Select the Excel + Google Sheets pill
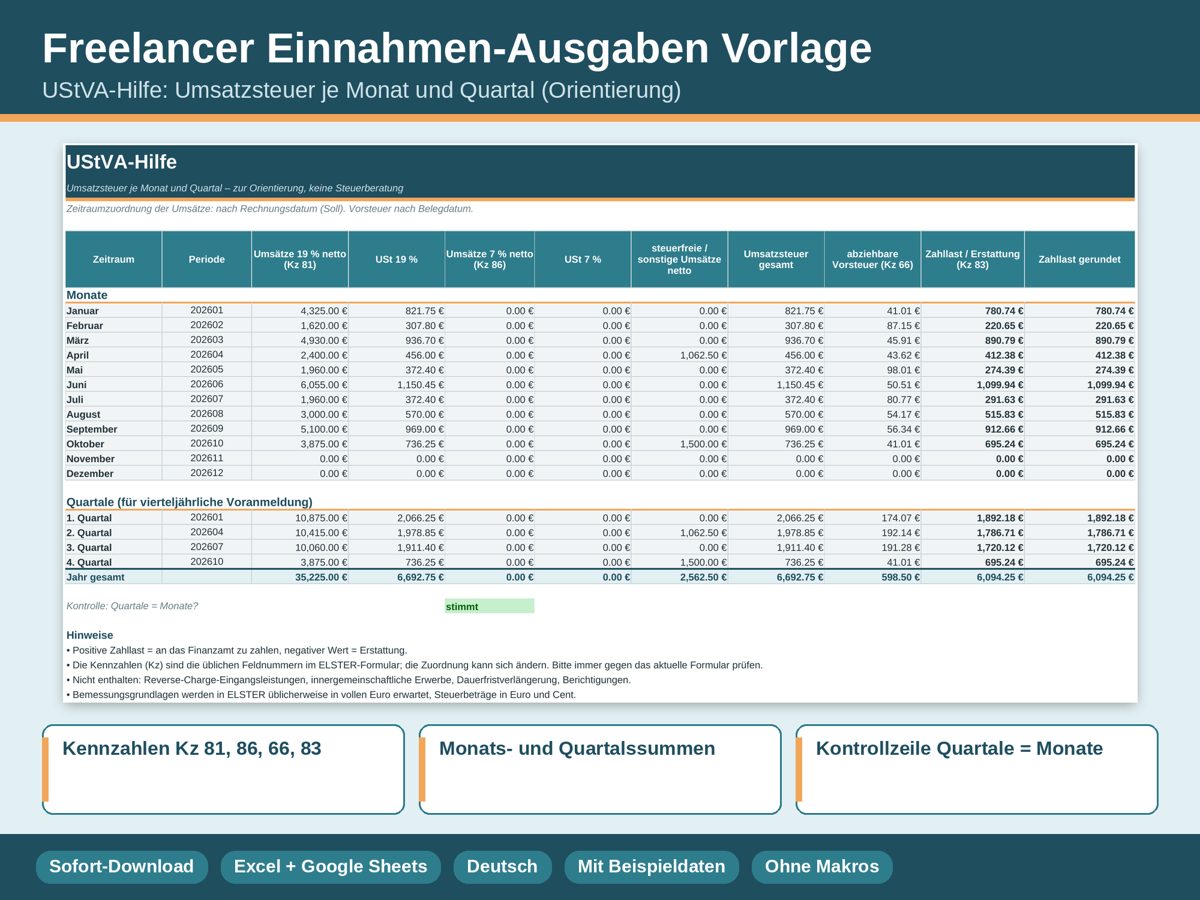 click(x=330, y=867)
